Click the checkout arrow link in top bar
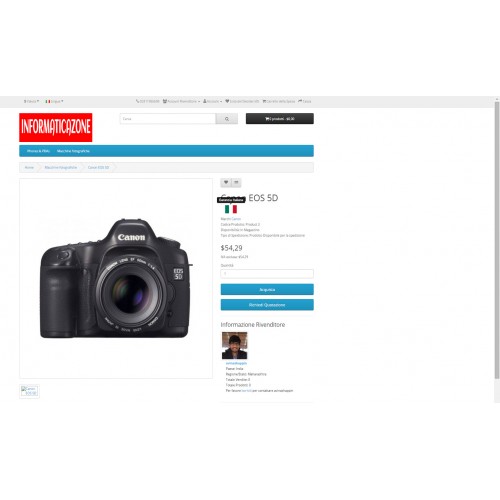500x500 pixels. point(304,101)
